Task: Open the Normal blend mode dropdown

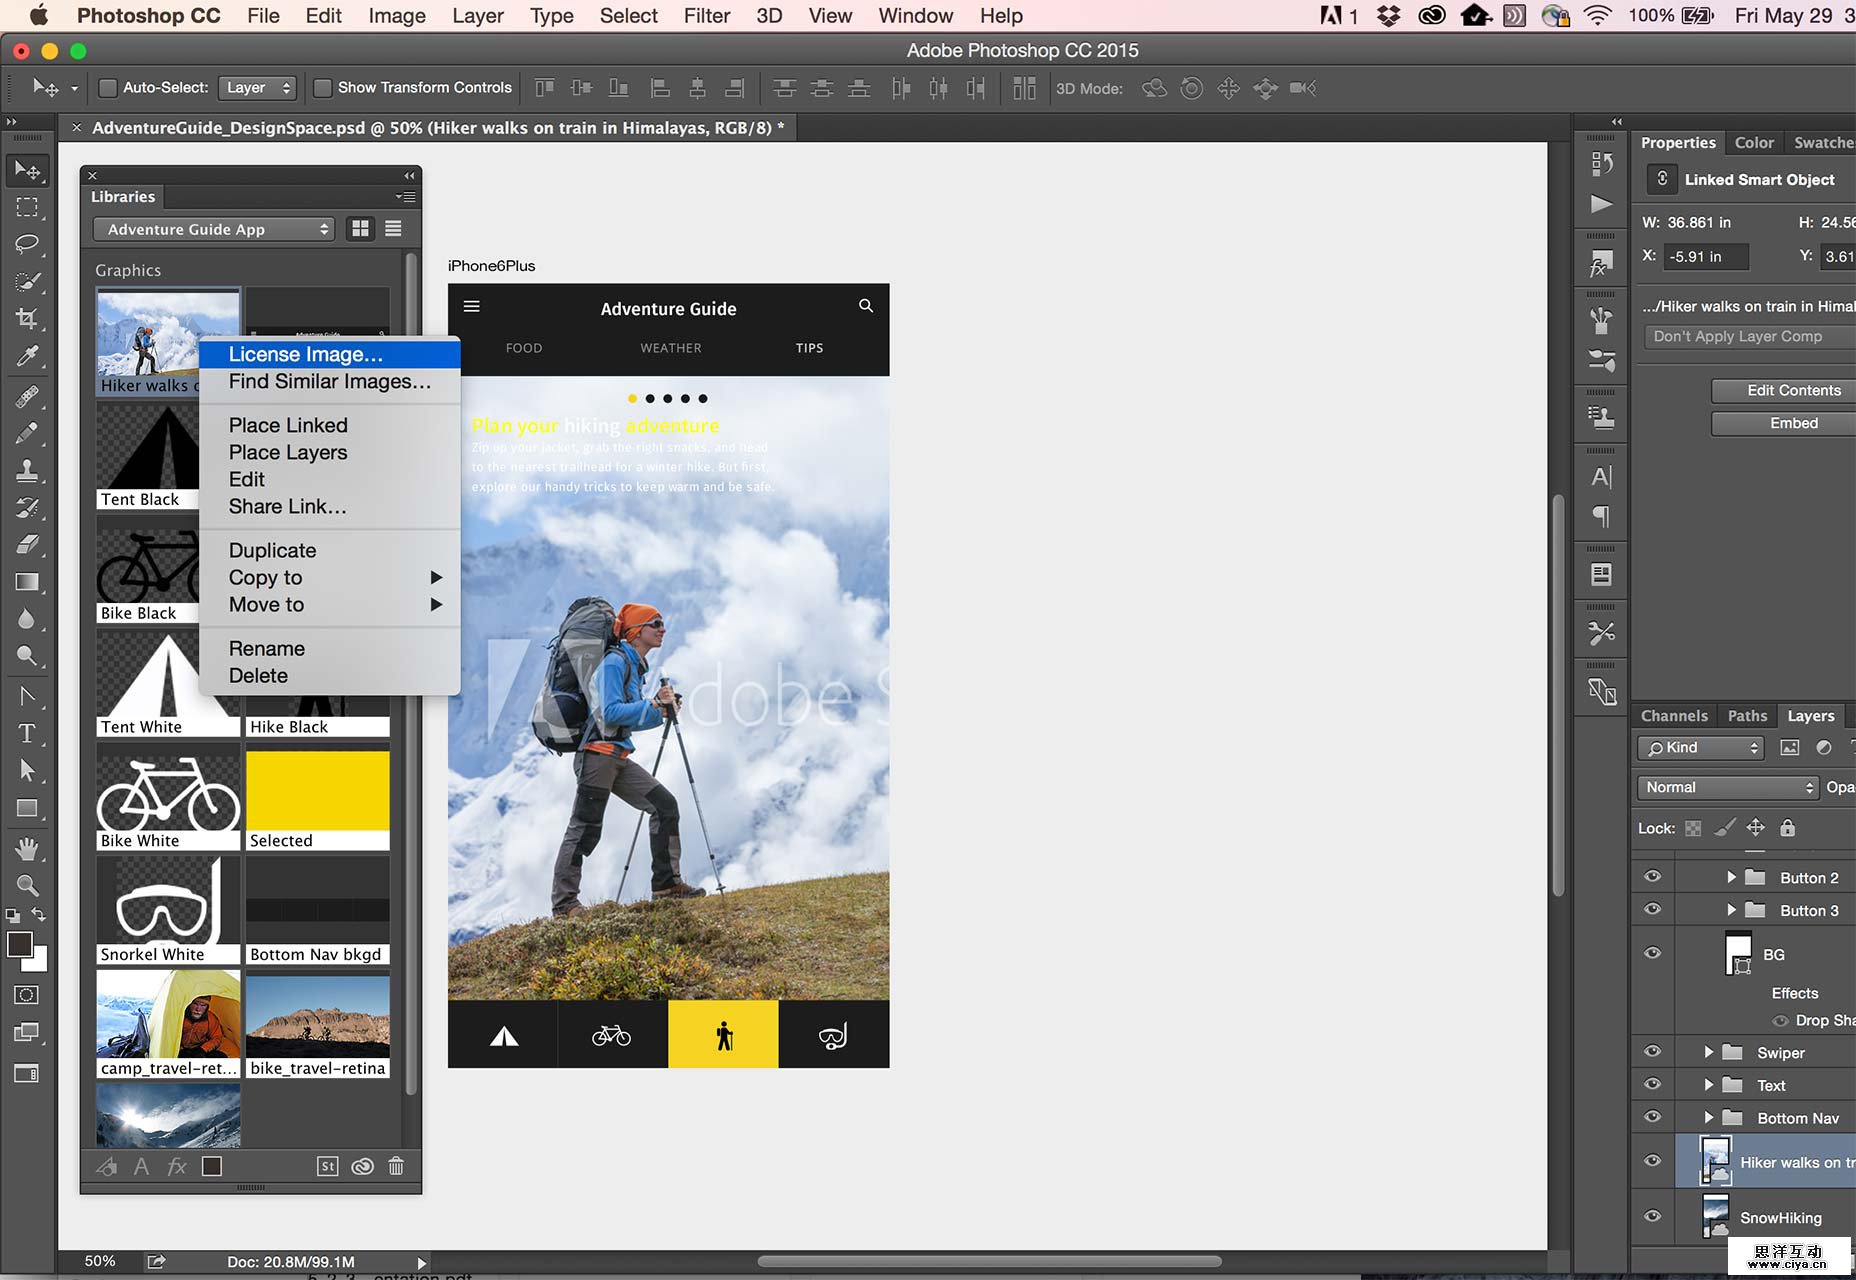Action: click(1727, 788)
